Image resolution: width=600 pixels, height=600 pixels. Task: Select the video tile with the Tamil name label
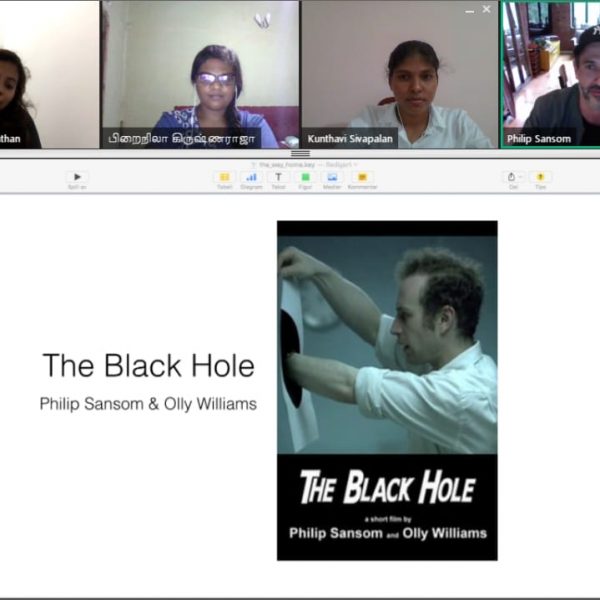click(x=200, y=75)
